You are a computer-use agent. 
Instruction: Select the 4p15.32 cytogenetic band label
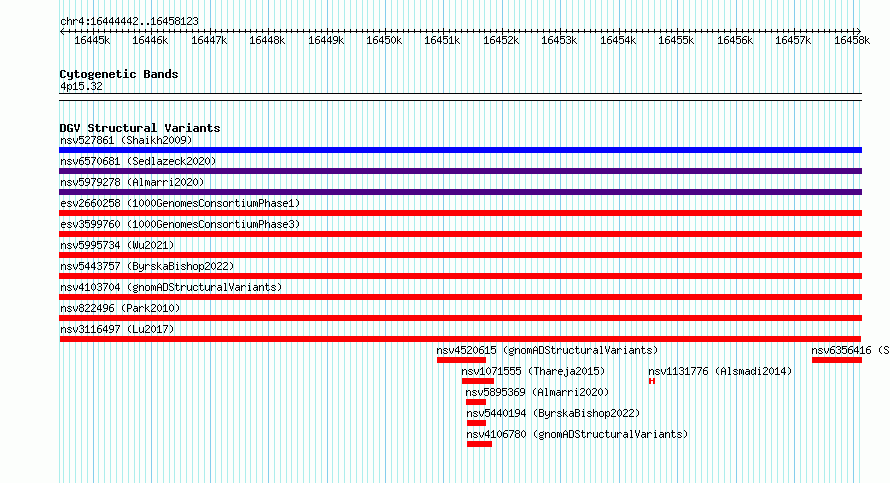coord(81,86)
